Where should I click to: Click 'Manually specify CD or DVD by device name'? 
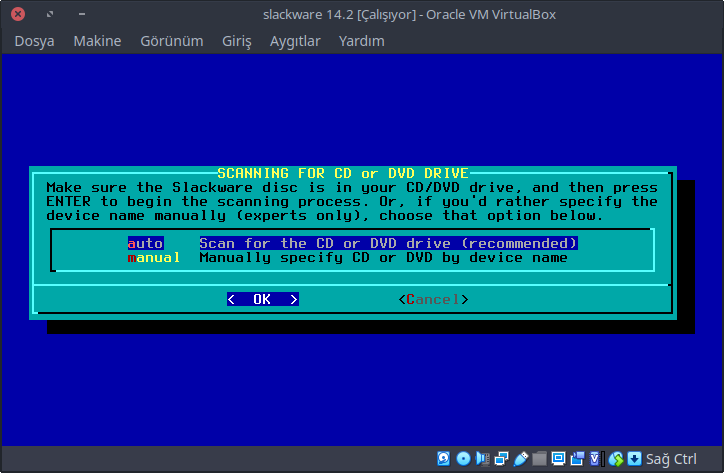point(383,258)
